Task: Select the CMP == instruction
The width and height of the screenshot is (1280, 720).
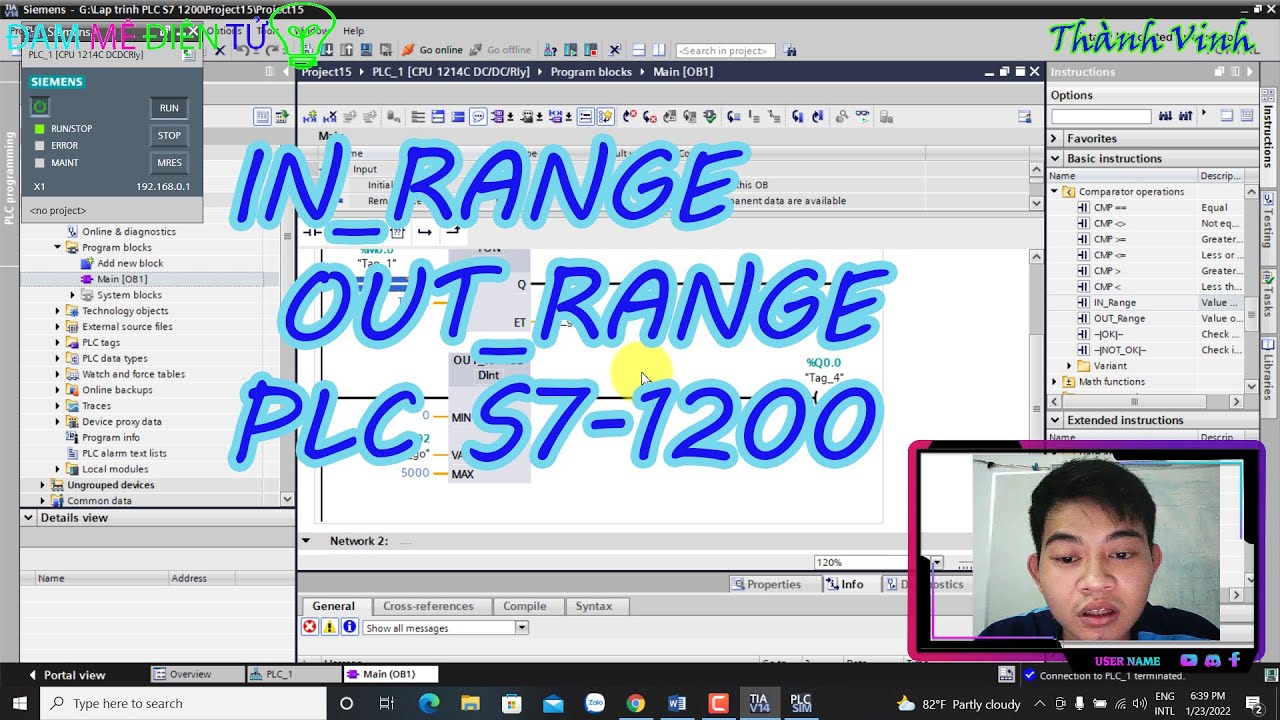Action: [1109, 207]
